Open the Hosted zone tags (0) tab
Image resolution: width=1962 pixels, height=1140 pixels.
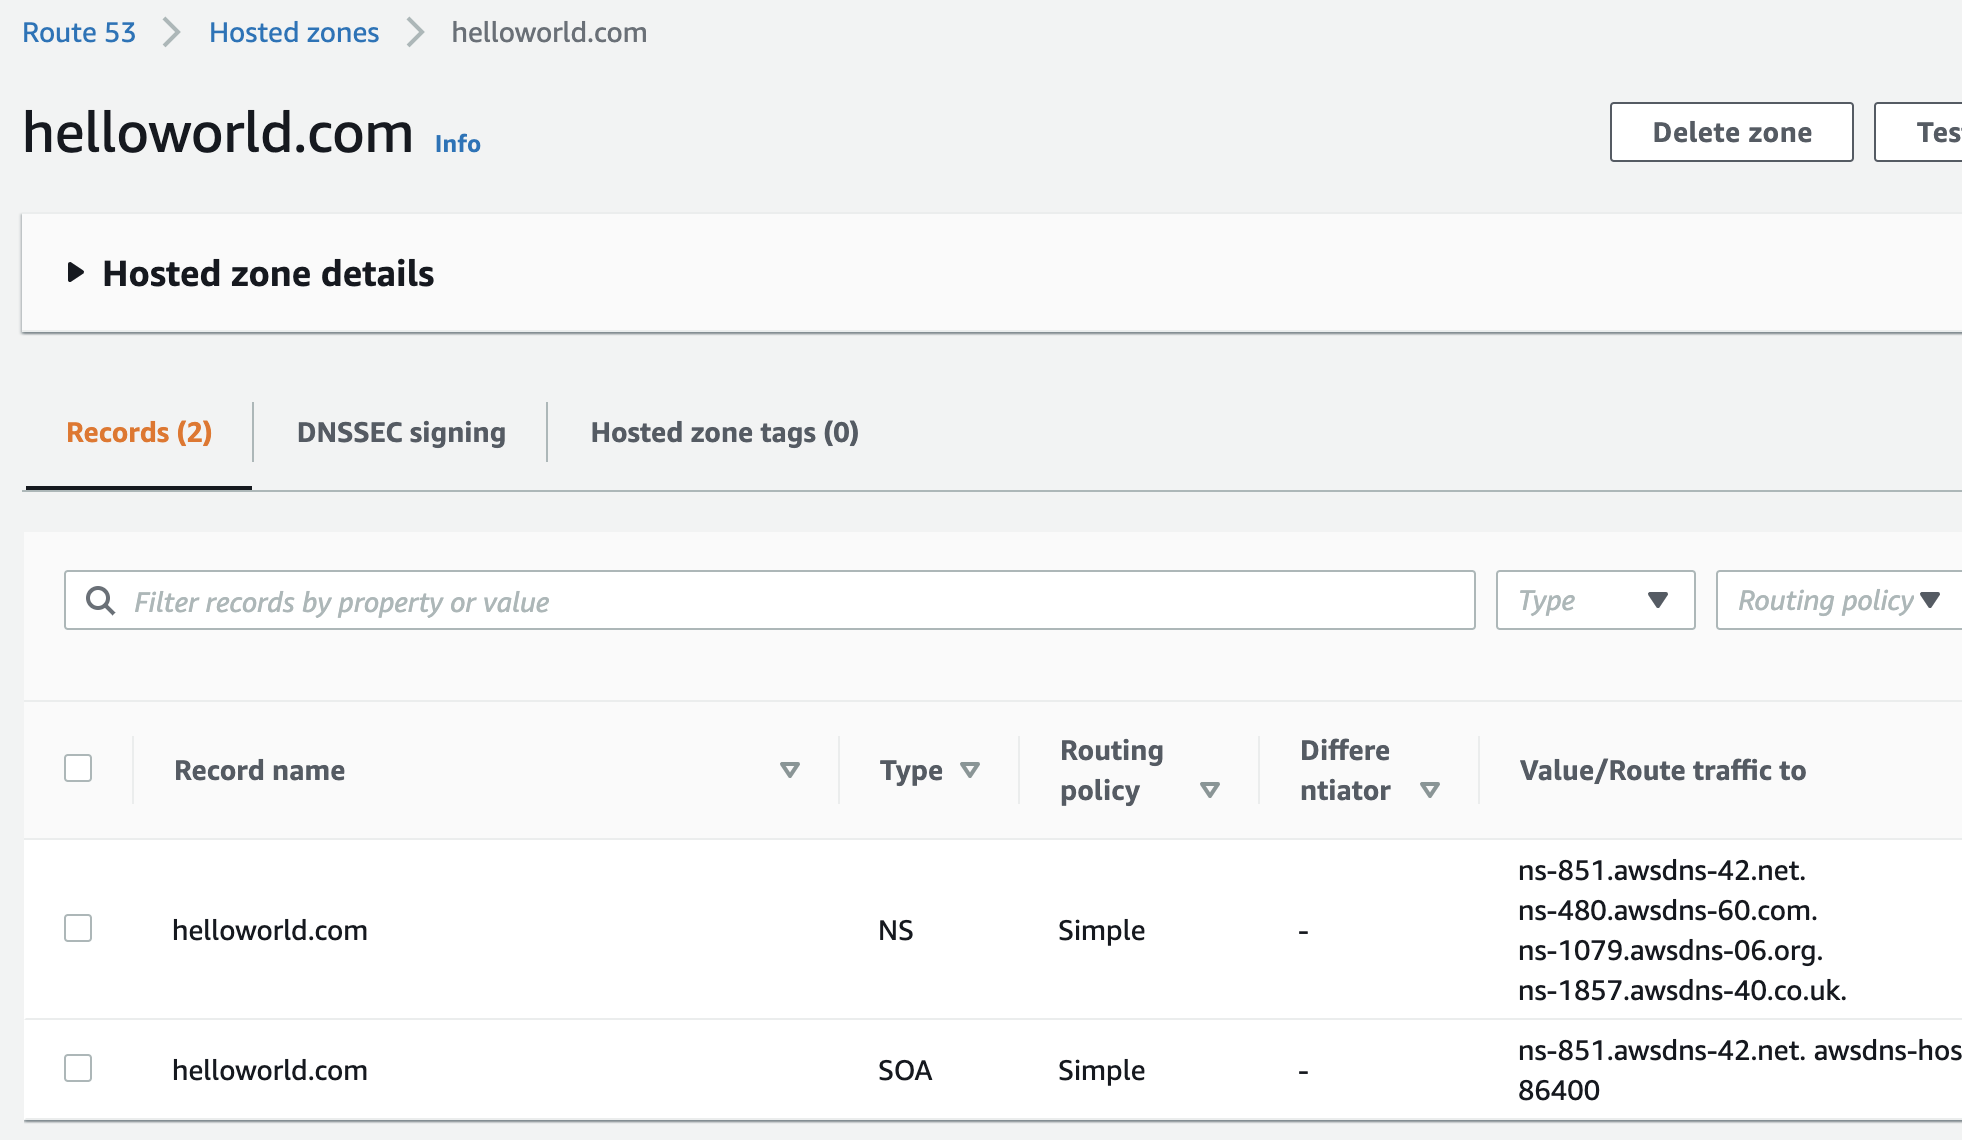725,432
